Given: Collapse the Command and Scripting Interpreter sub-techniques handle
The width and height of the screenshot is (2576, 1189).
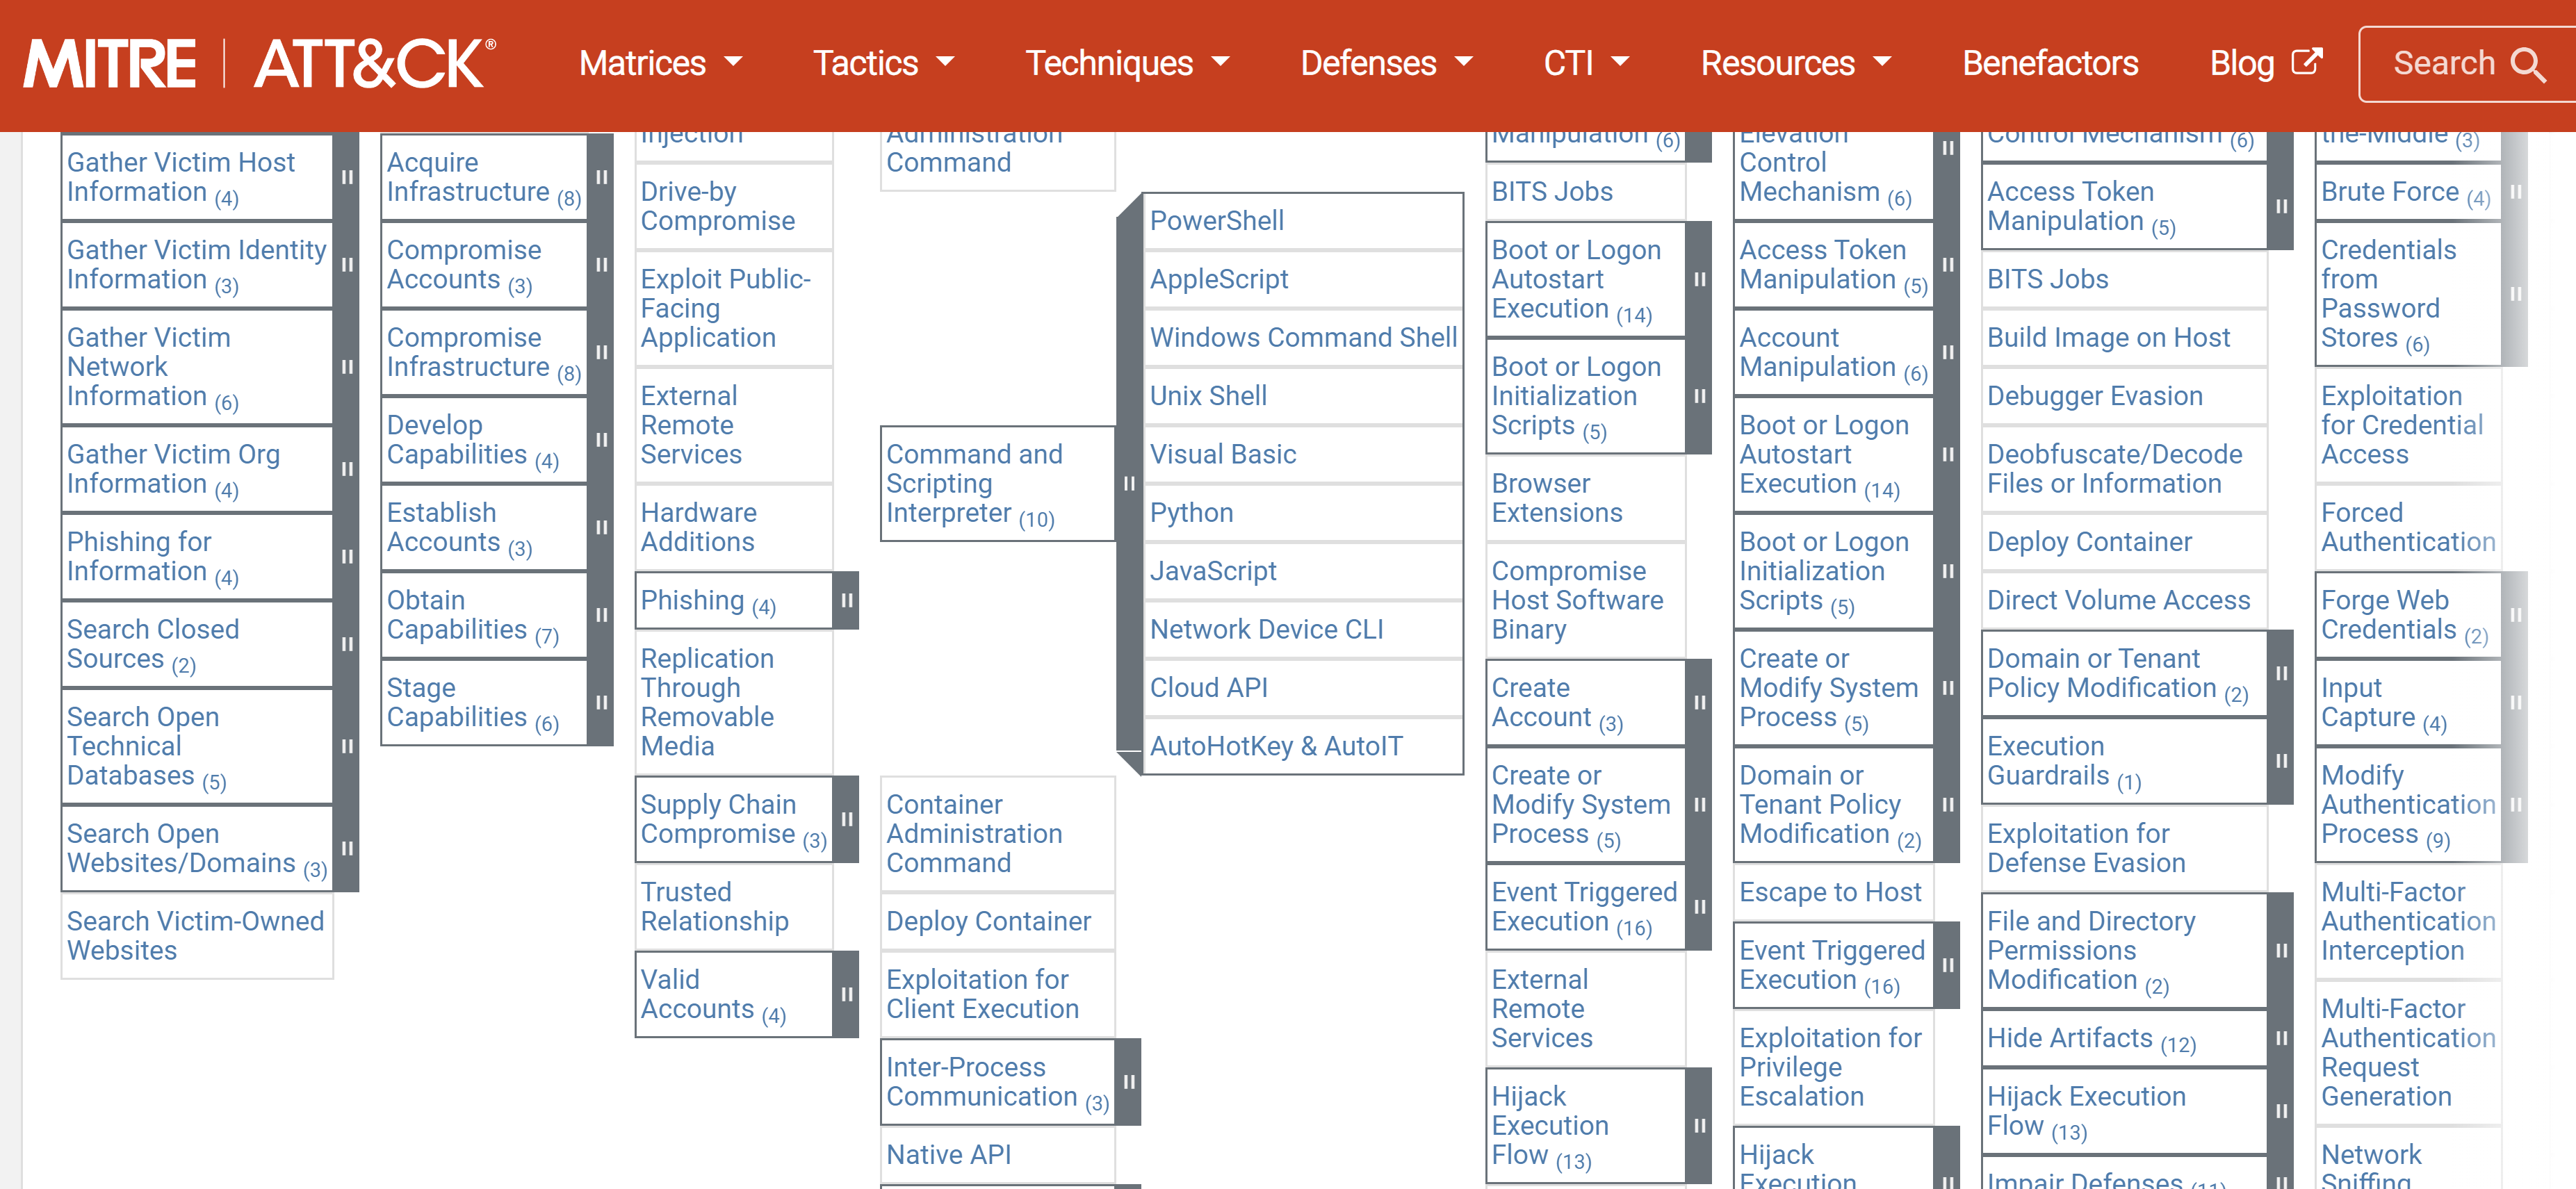Looking at the screenshot, I should click(x=1129, y=484).
